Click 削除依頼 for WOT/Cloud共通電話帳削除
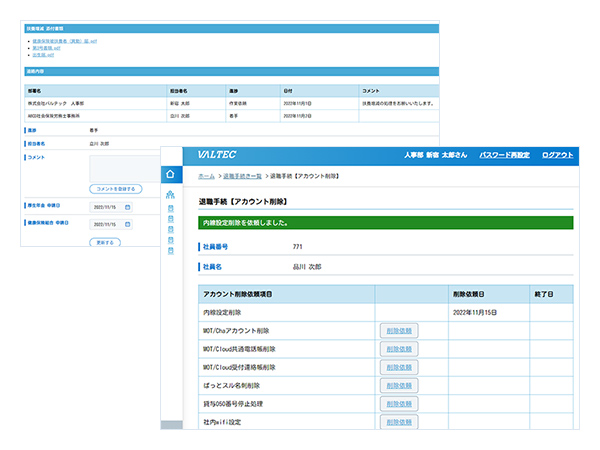 click(x=399, y=349)
